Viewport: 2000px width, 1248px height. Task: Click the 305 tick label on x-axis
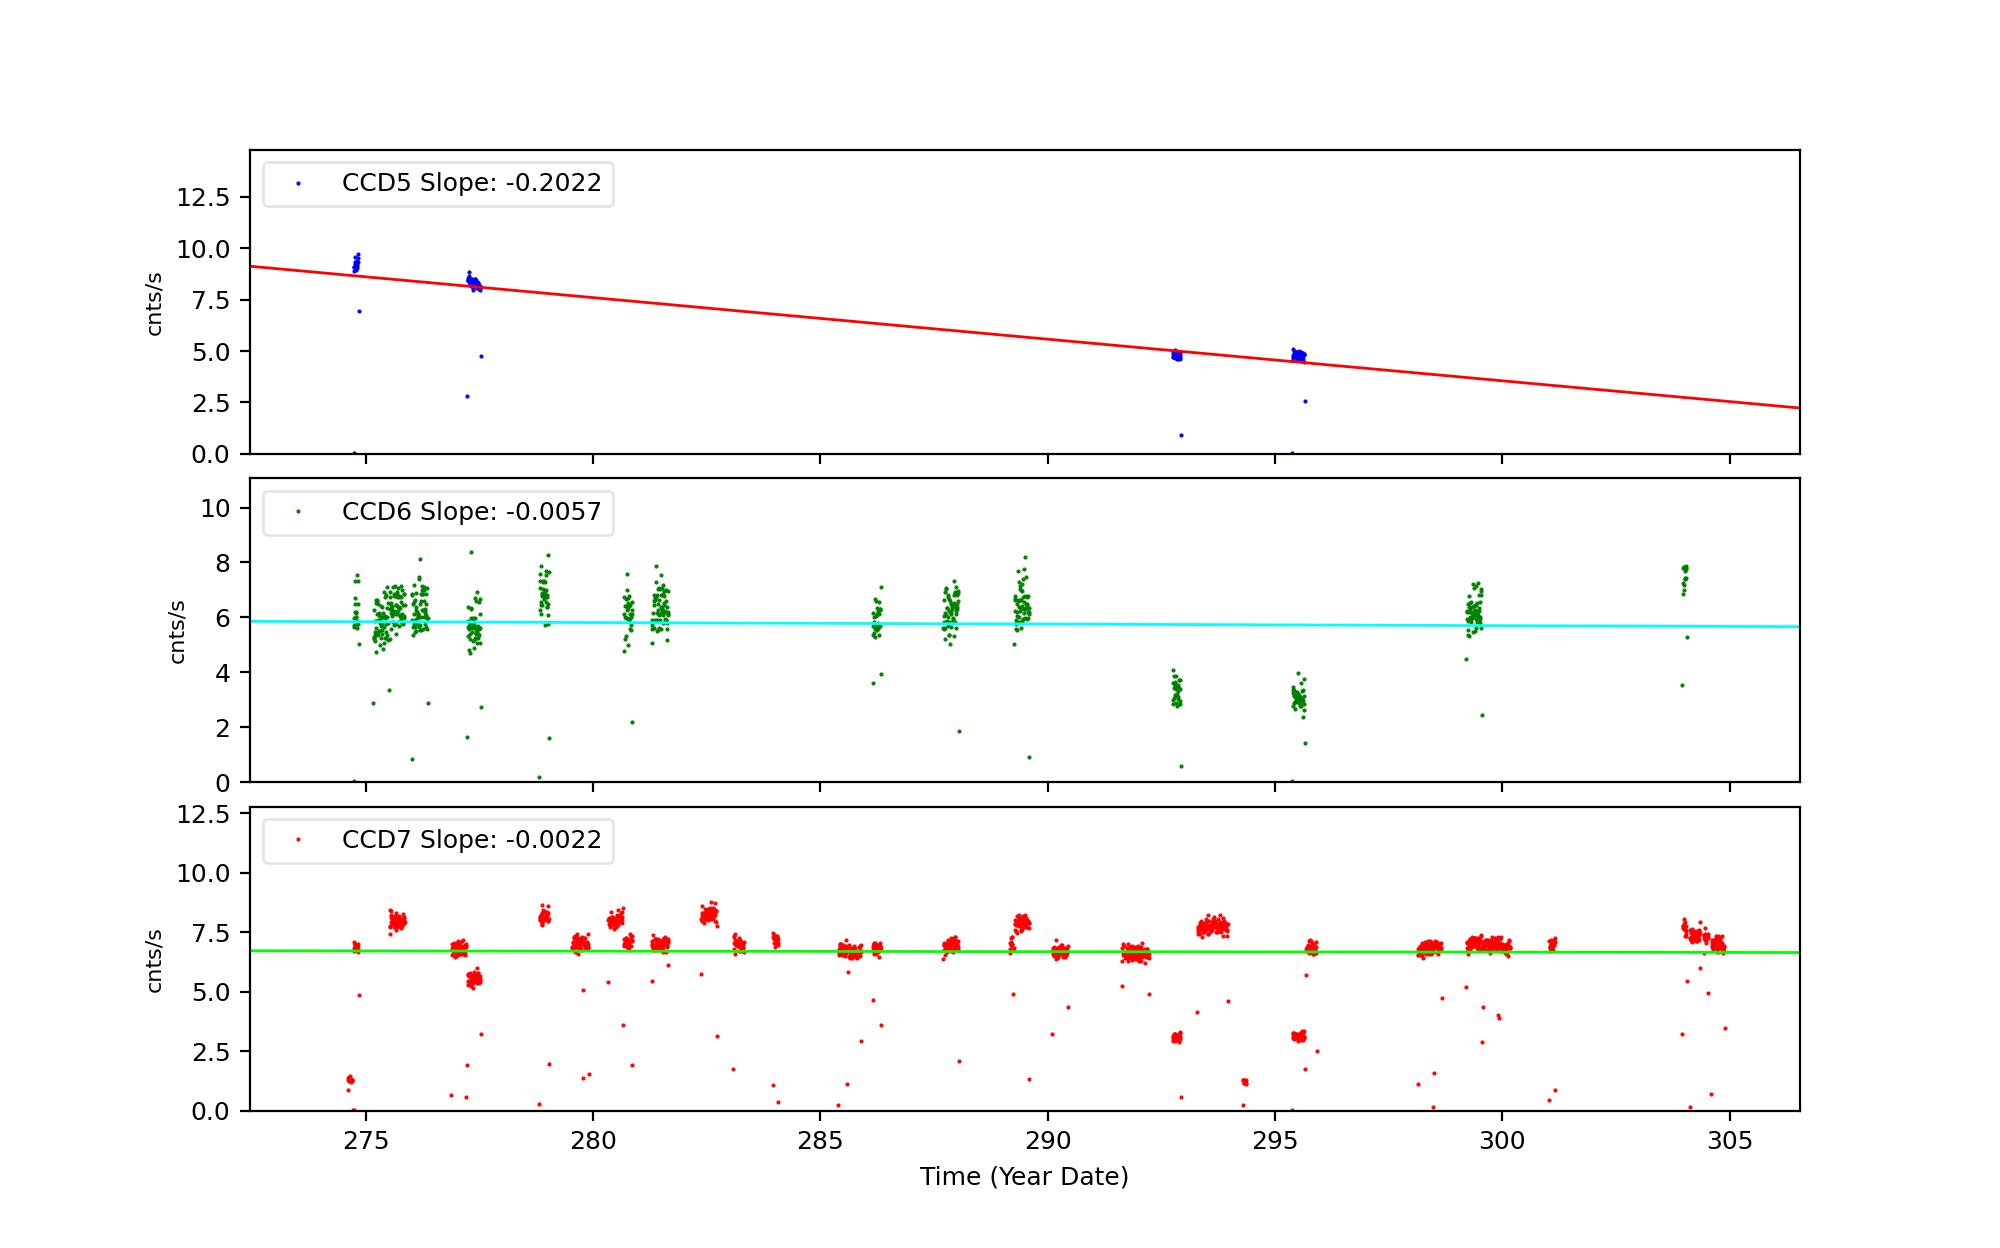(1729, 1142)
